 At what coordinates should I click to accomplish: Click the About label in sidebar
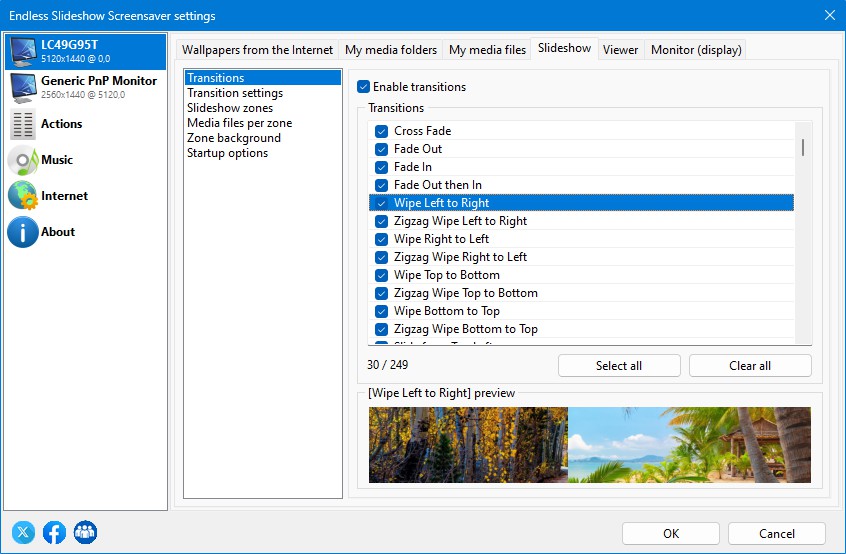58,232
